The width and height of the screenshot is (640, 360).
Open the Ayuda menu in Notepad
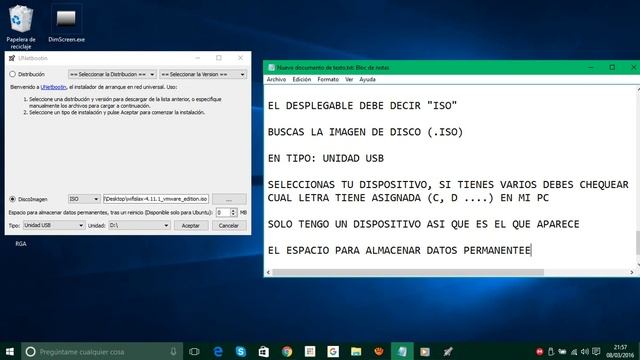point(367,80)
